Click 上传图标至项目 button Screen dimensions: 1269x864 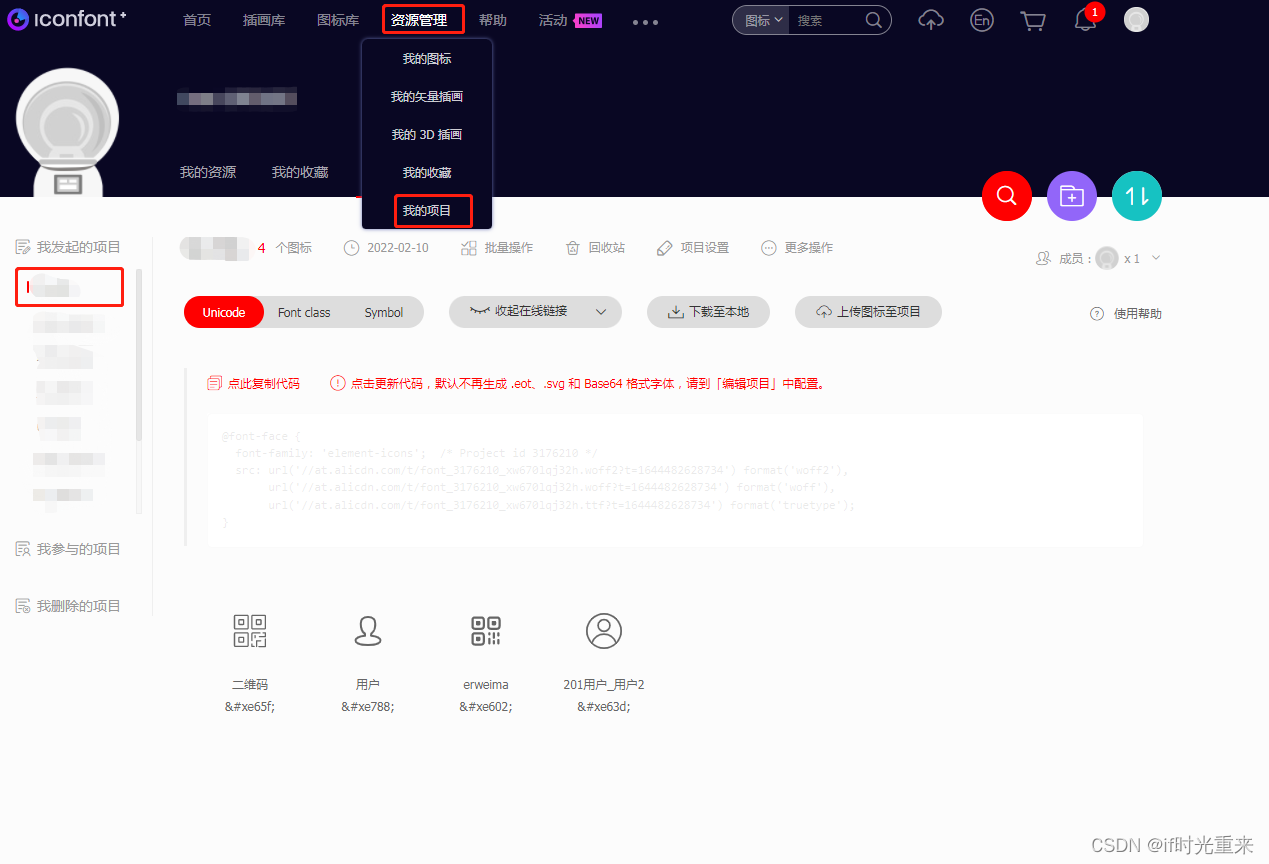tap(868, 312)
